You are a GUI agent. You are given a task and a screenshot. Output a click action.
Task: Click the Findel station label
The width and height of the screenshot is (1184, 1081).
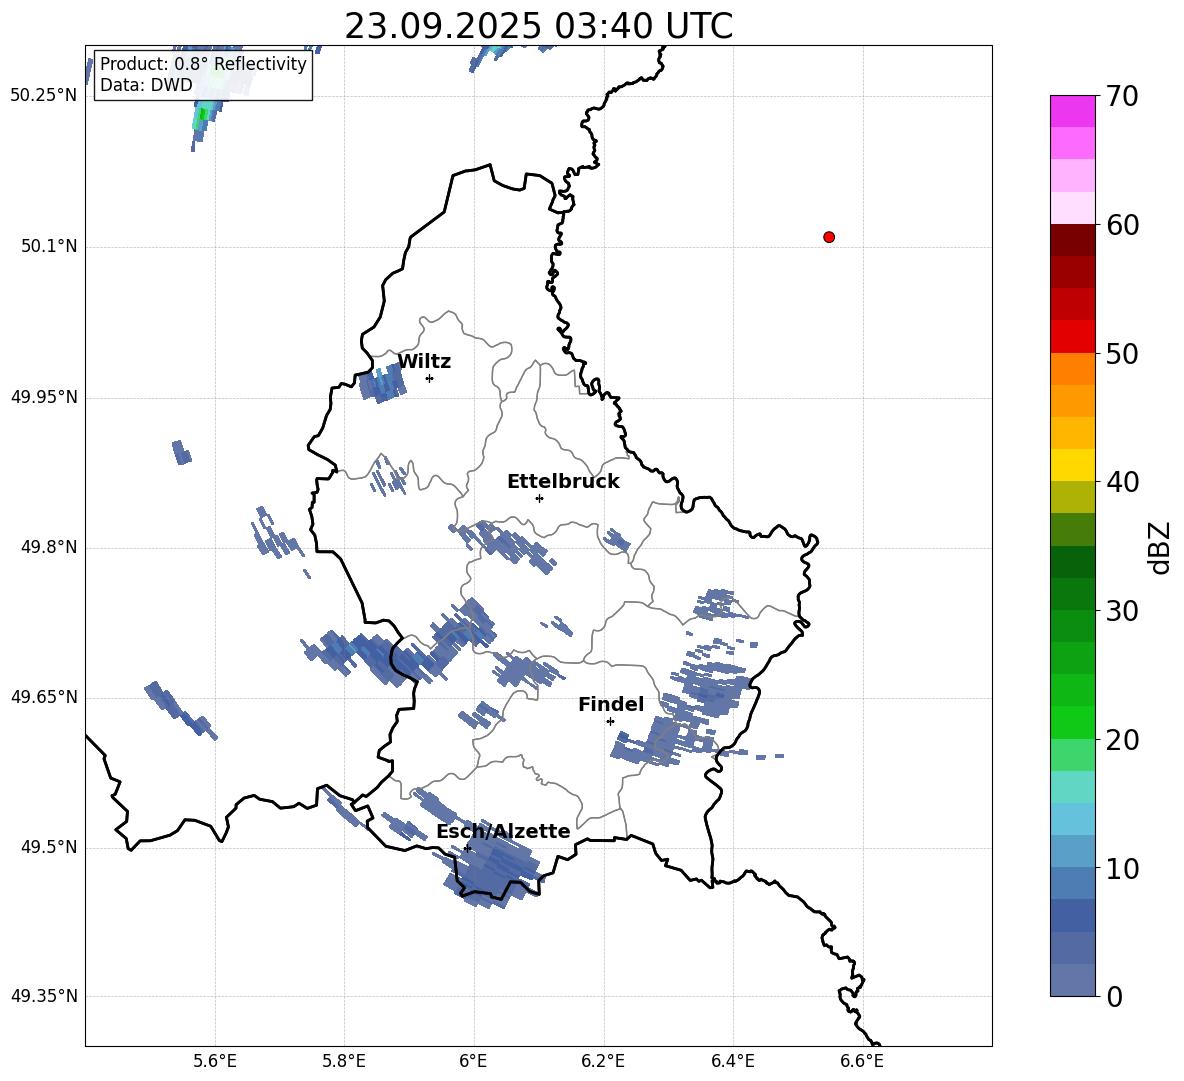coord(611,704)
